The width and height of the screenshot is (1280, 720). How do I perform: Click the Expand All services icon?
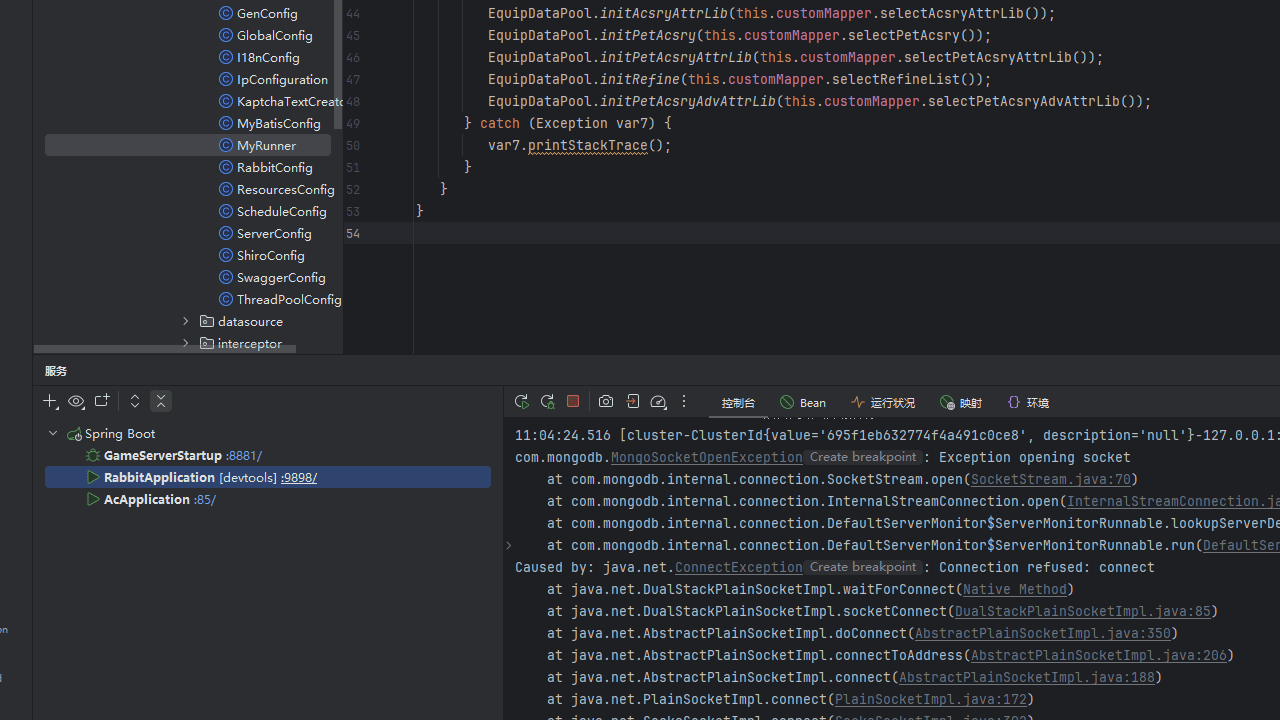(135, 401)
